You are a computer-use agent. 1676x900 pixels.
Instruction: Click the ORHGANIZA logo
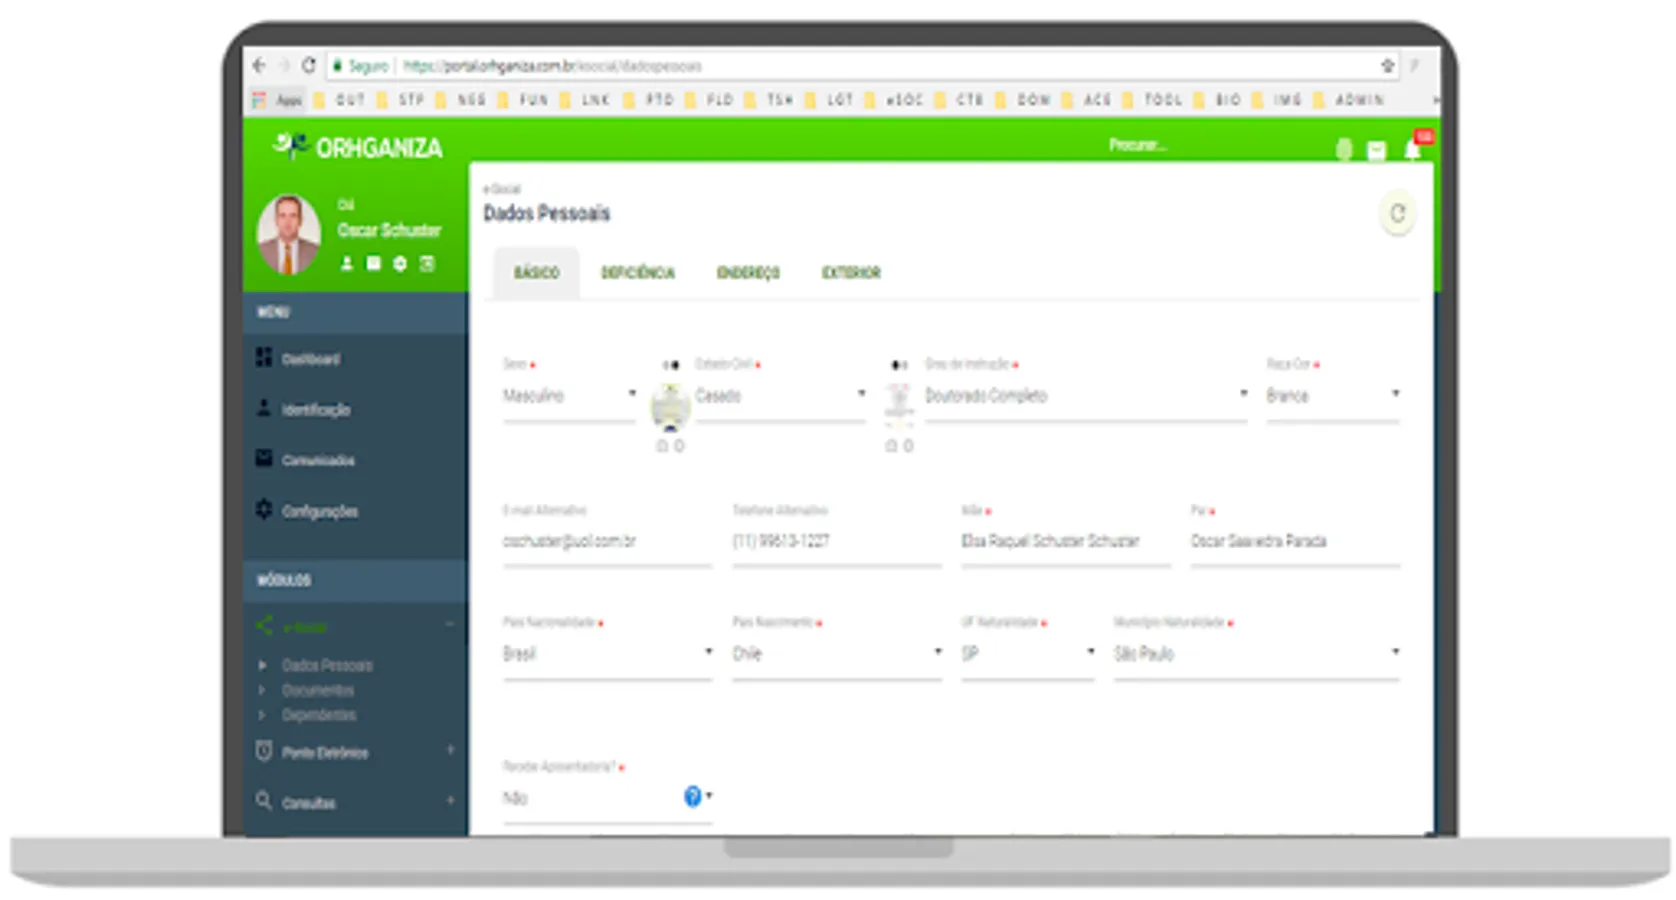point(357,147)
